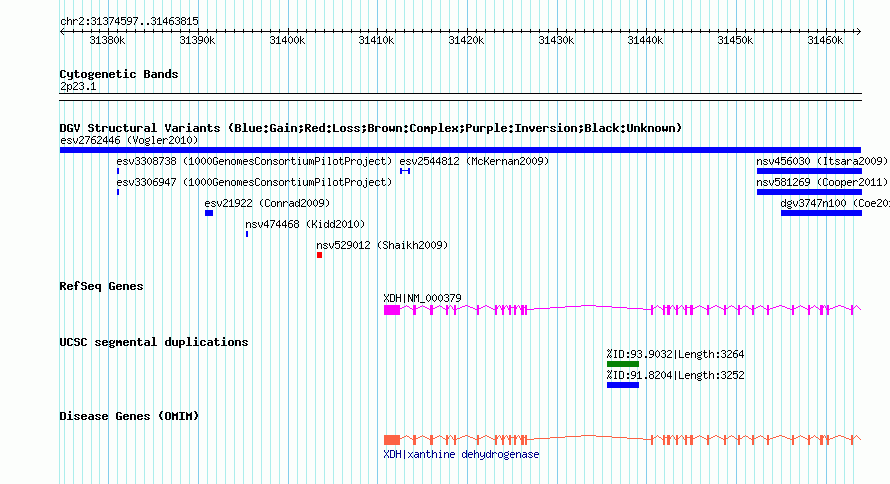Select the blue nsv581269 variant bar
890x484 pixels.
809,192
